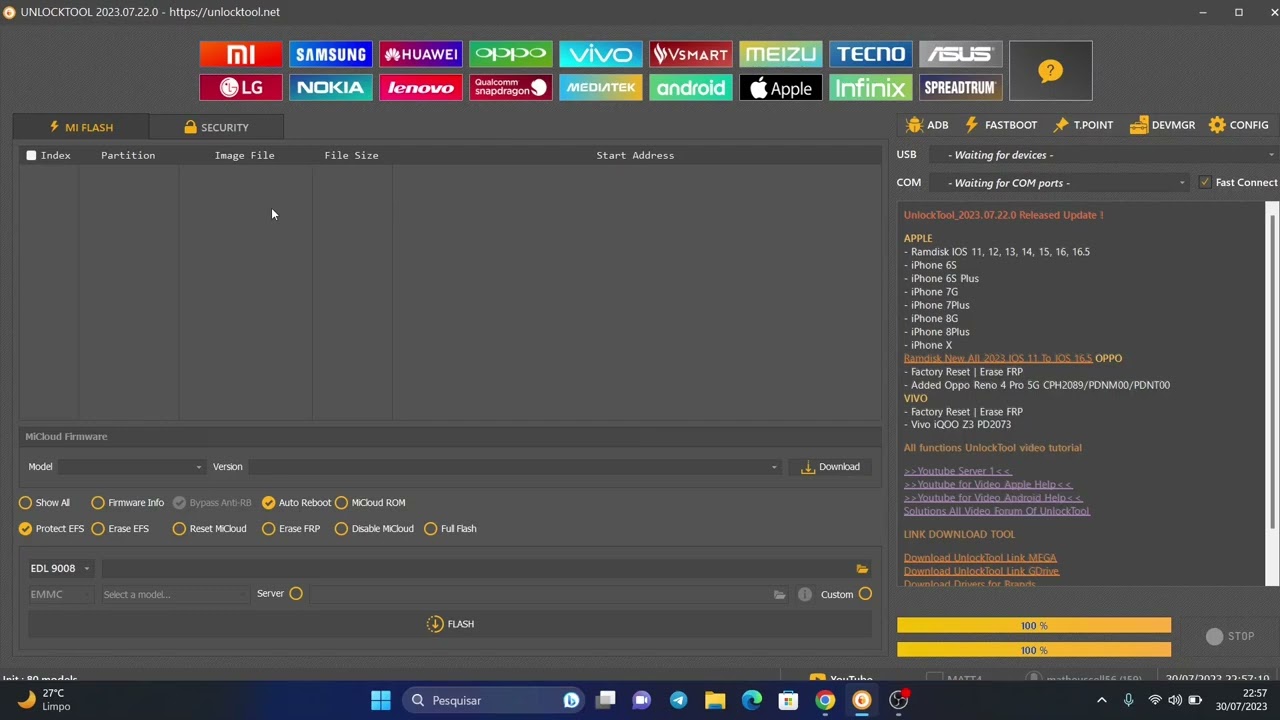1280x720 pixels.
Task: Select the ASUS brand icon
Action: 961,54
